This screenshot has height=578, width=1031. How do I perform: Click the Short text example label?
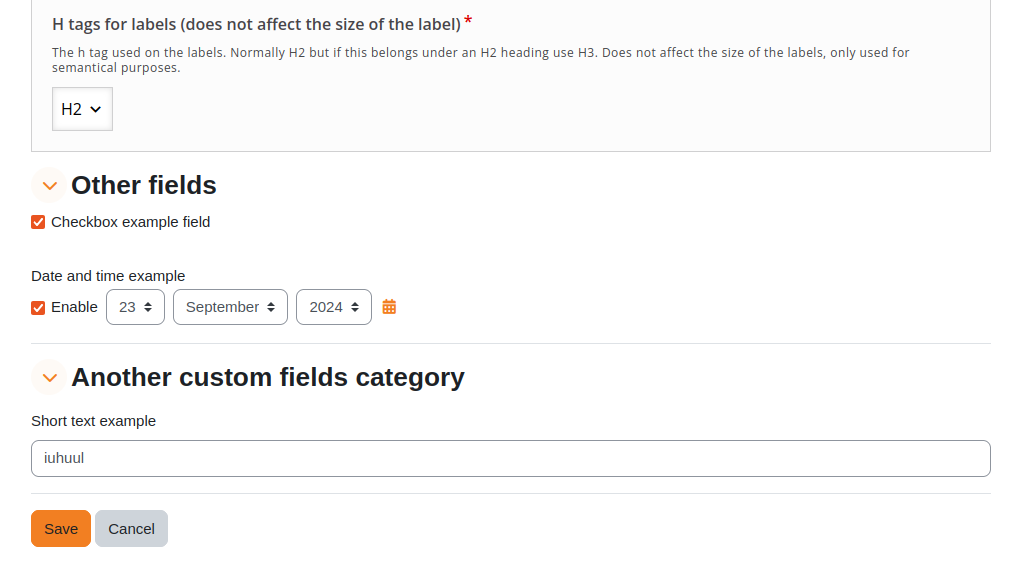[93, 421]
